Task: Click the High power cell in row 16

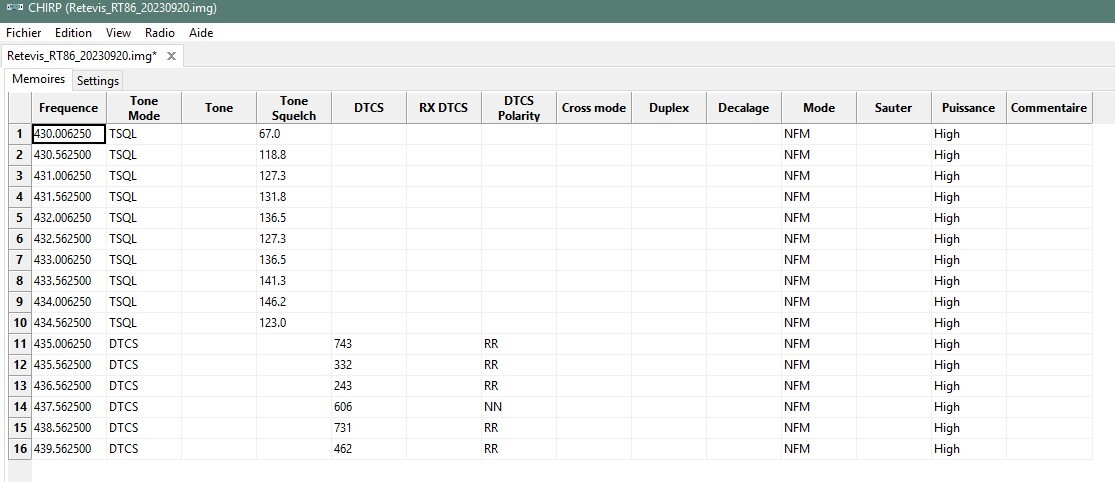Action: pyautogui.click(x=969, y=449)
